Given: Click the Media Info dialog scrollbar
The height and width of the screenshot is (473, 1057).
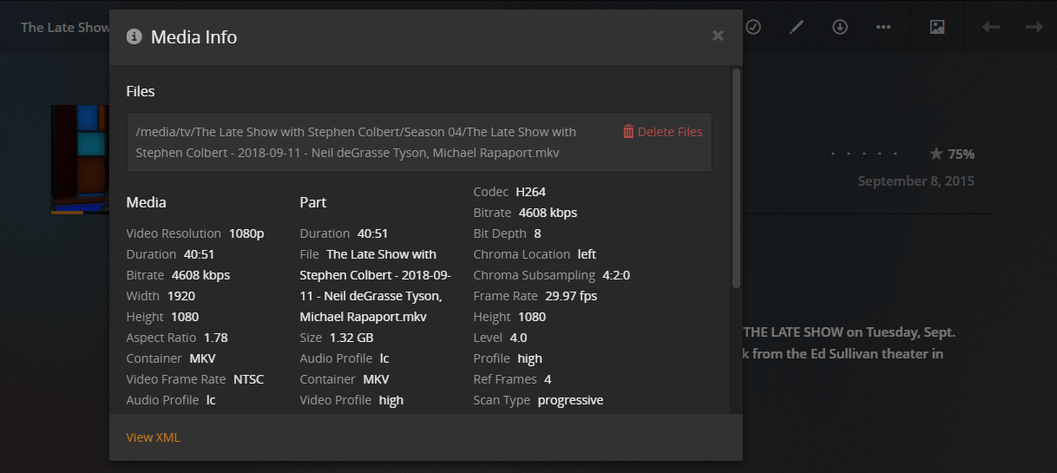Looking at the screenshot, I should click(x=737, y=180).
